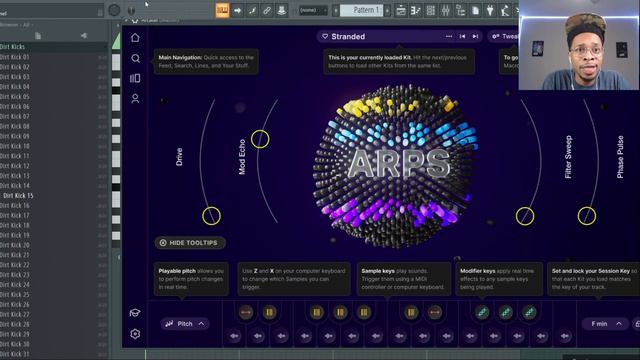Image resolution: width=640 pixels, height=360 pixels.
Task: Toggle step editing note icon
Action: tap(252, 10)
